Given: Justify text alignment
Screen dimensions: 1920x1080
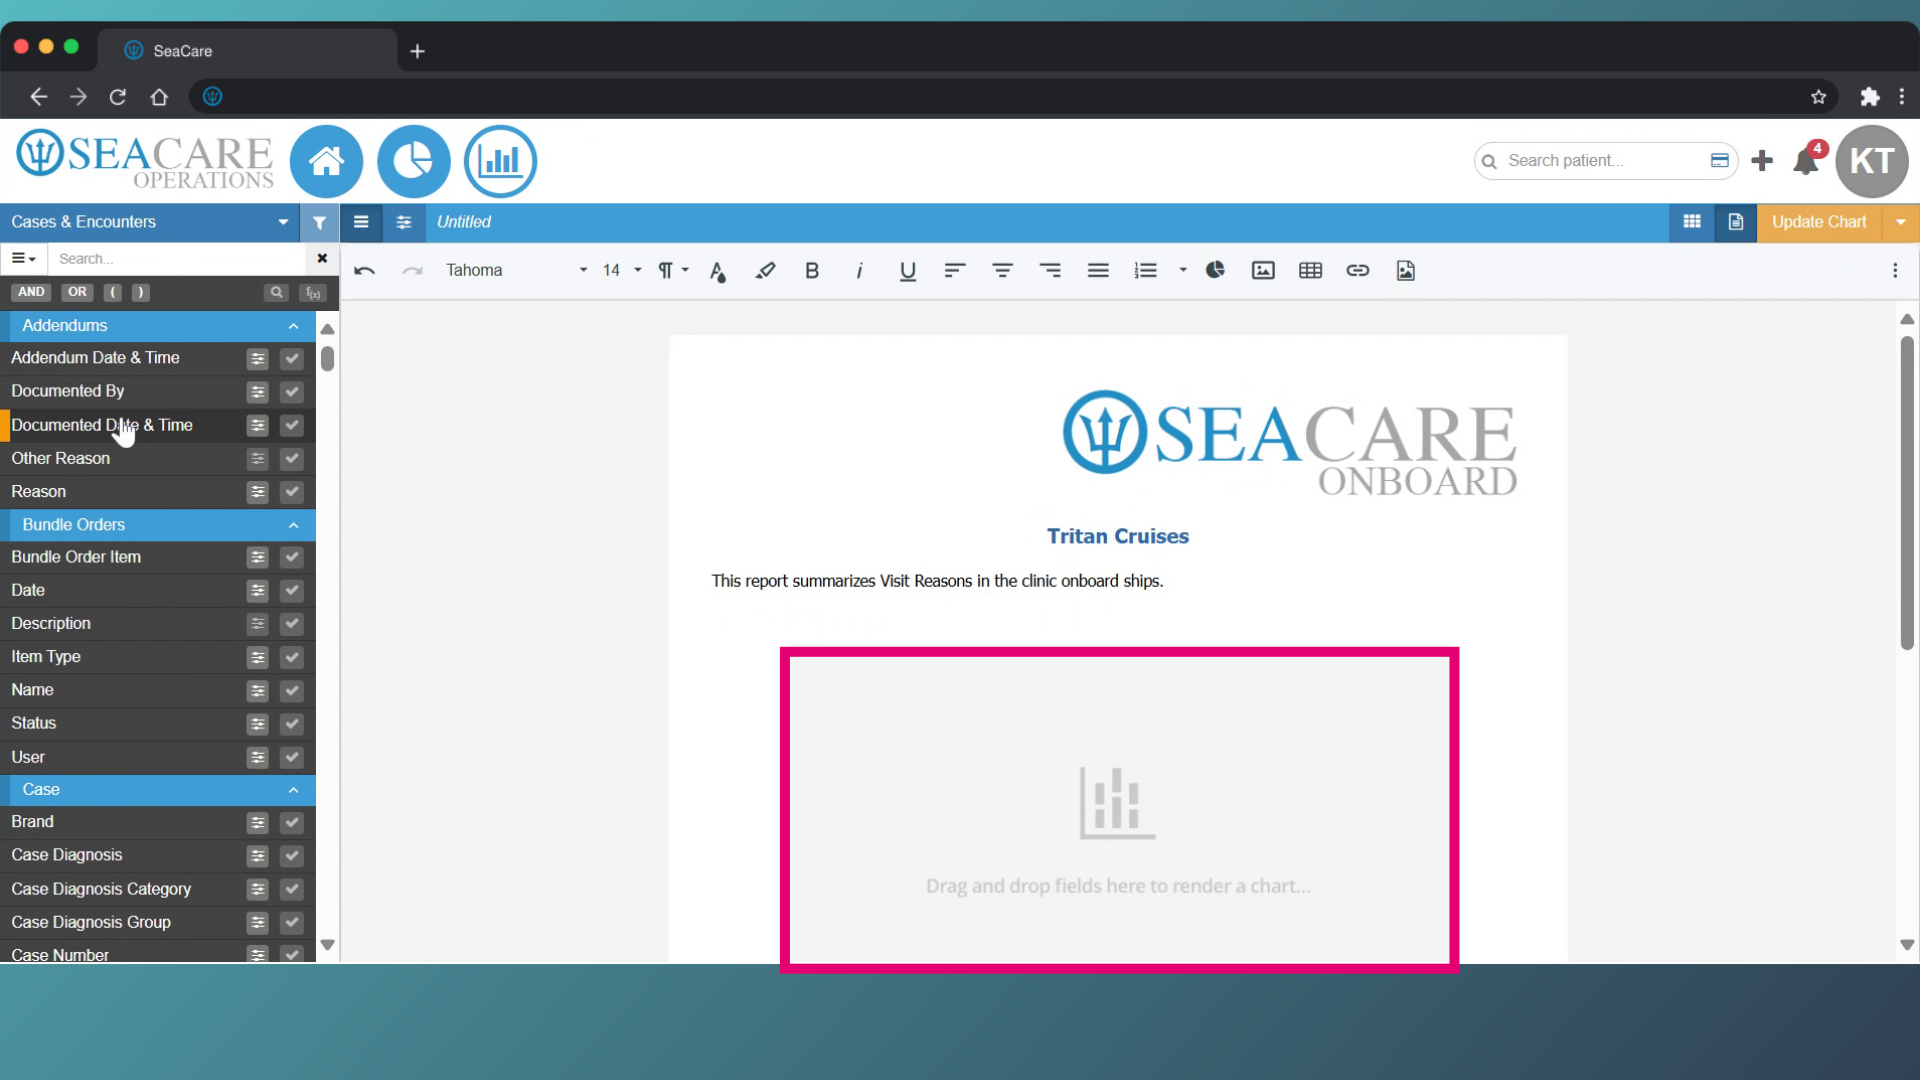Looking at the screenshot, I should tap(1098, 270).
